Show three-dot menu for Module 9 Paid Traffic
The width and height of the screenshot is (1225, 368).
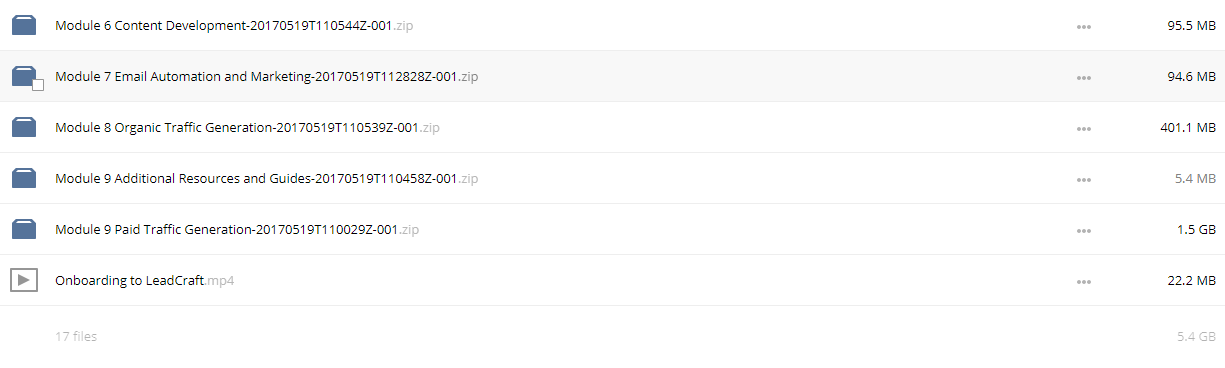click(x=1084, y=231)
